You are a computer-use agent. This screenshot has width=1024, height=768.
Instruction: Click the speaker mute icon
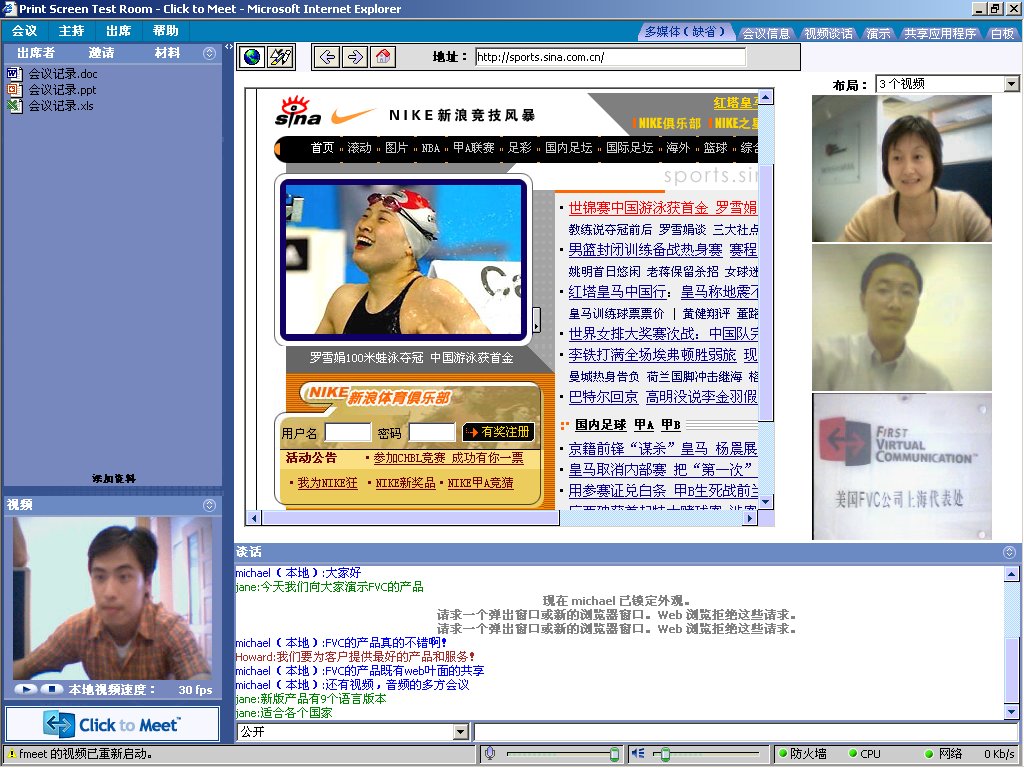click(637, 754)
